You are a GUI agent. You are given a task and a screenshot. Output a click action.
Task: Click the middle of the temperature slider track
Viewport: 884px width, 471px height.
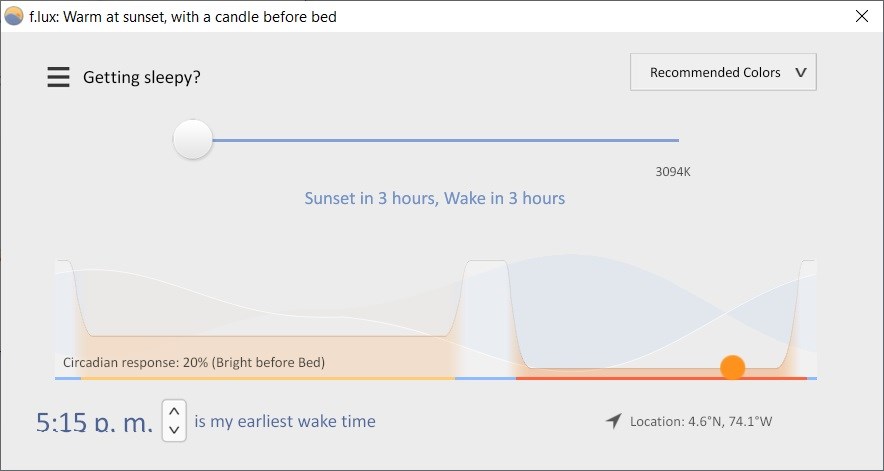tap(445, 140)
